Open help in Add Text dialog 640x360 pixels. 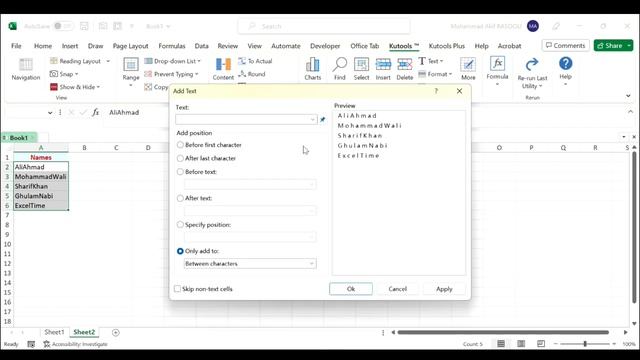436,91
